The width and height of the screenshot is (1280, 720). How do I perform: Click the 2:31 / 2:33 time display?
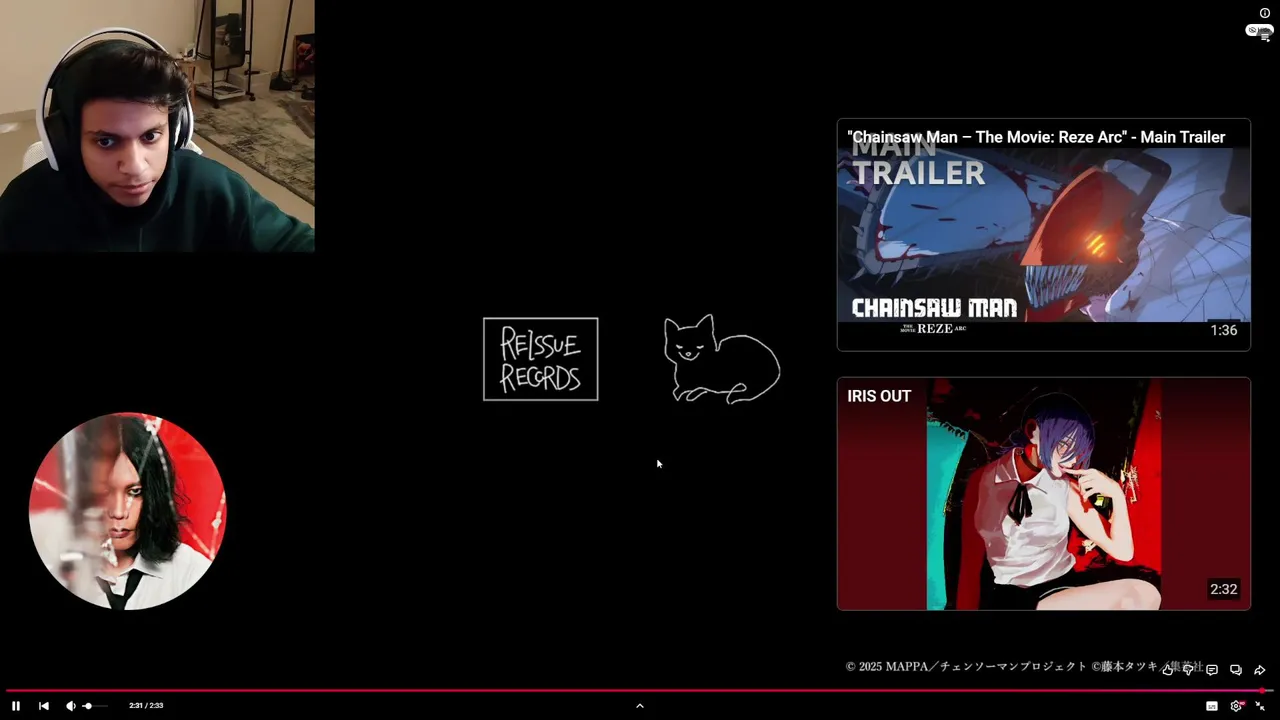coord(146,706)
